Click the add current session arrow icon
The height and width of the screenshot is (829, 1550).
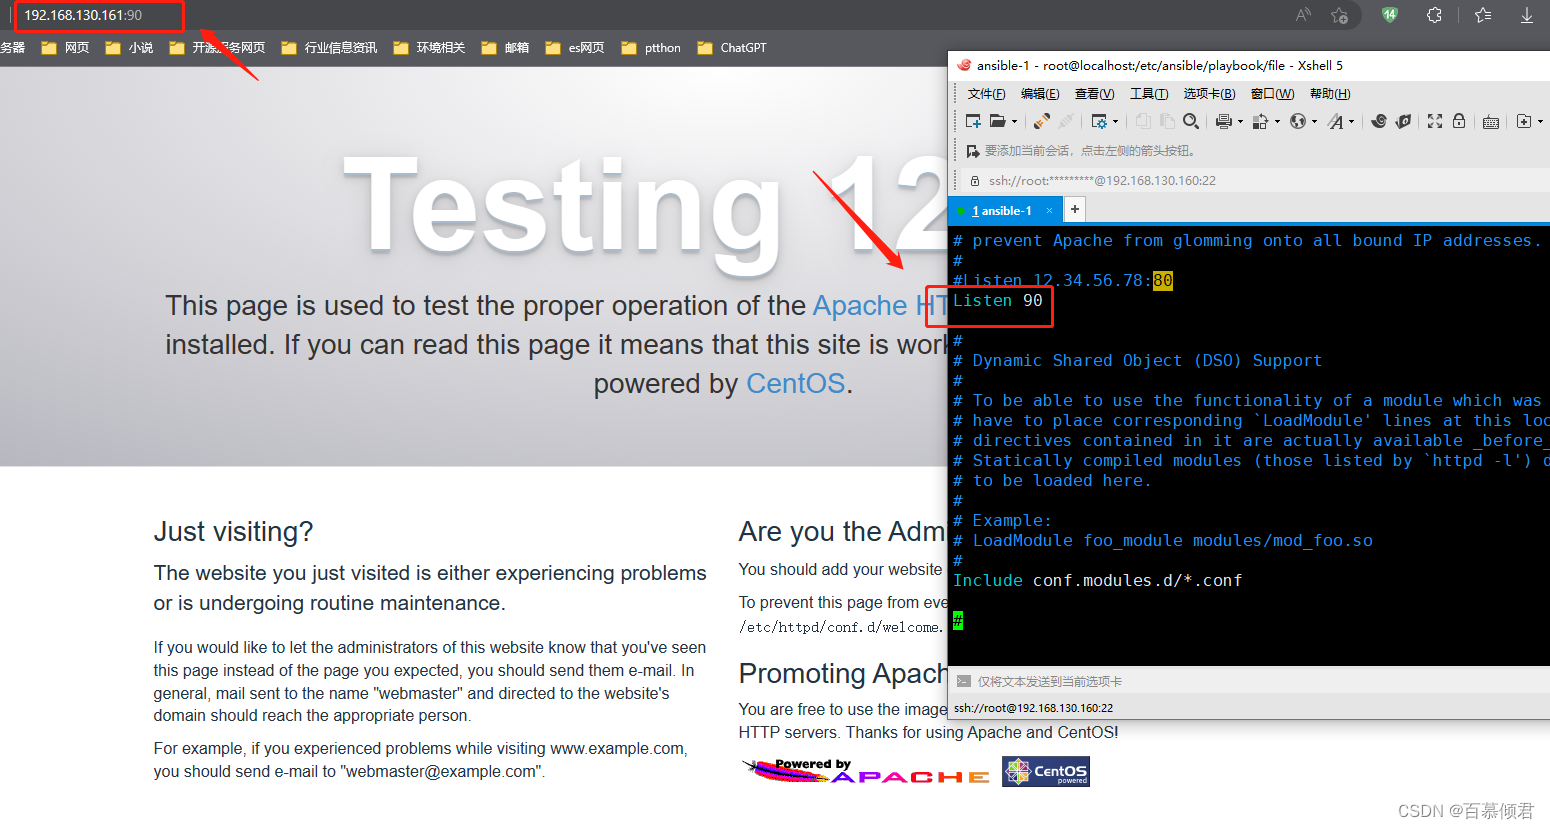coord(973,151)
